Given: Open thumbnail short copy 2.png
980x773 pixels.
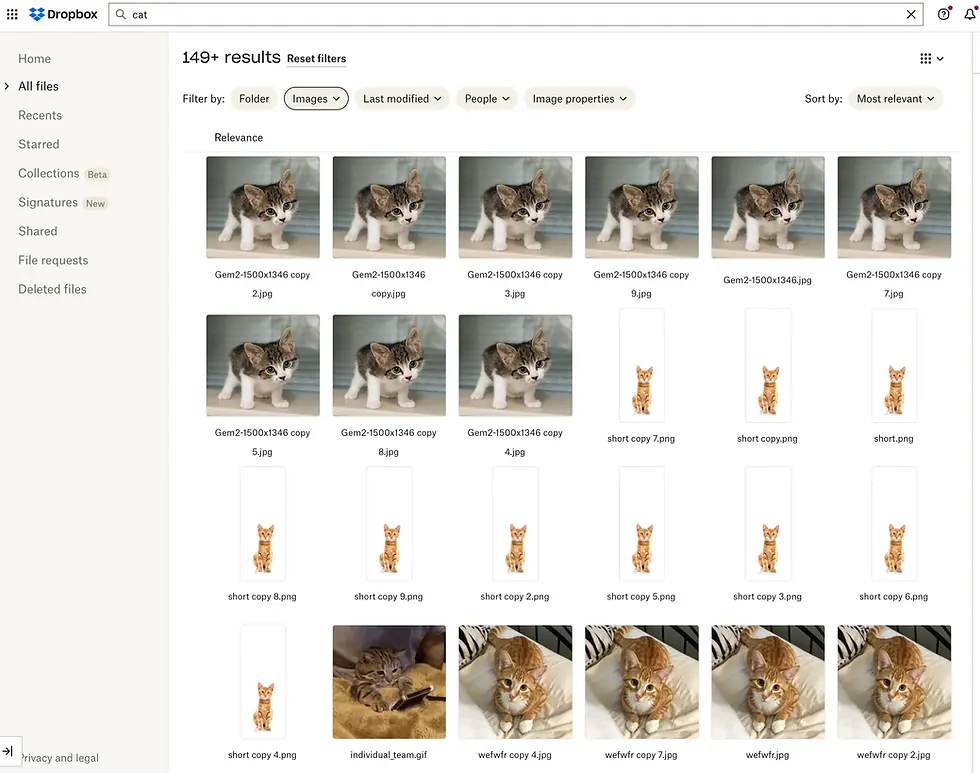Looking at the screenshot, I should pyautogui.click(x=516, y=523).
